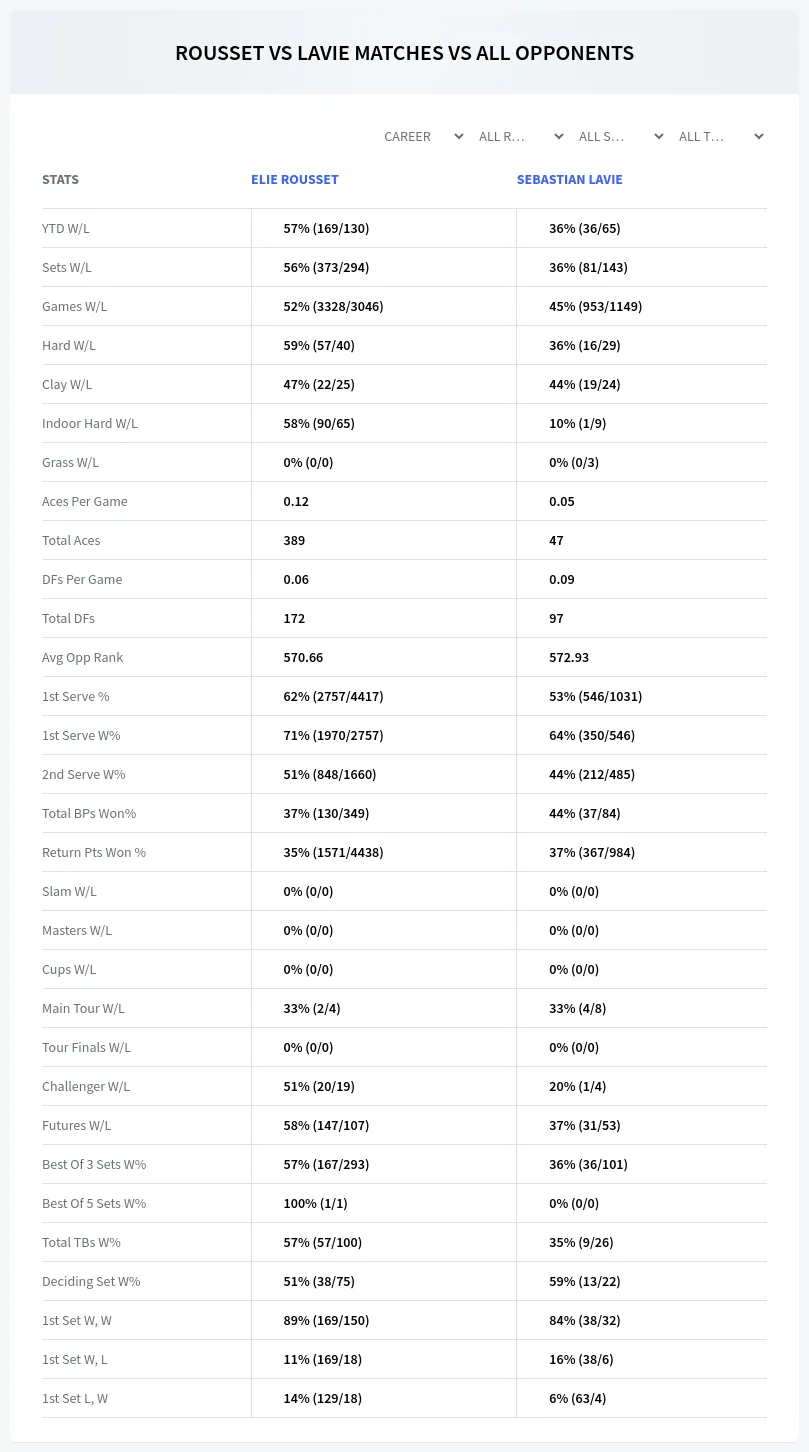Click the chevron arrow beside CAREER
809x1452 pixels.
point(459,136)
